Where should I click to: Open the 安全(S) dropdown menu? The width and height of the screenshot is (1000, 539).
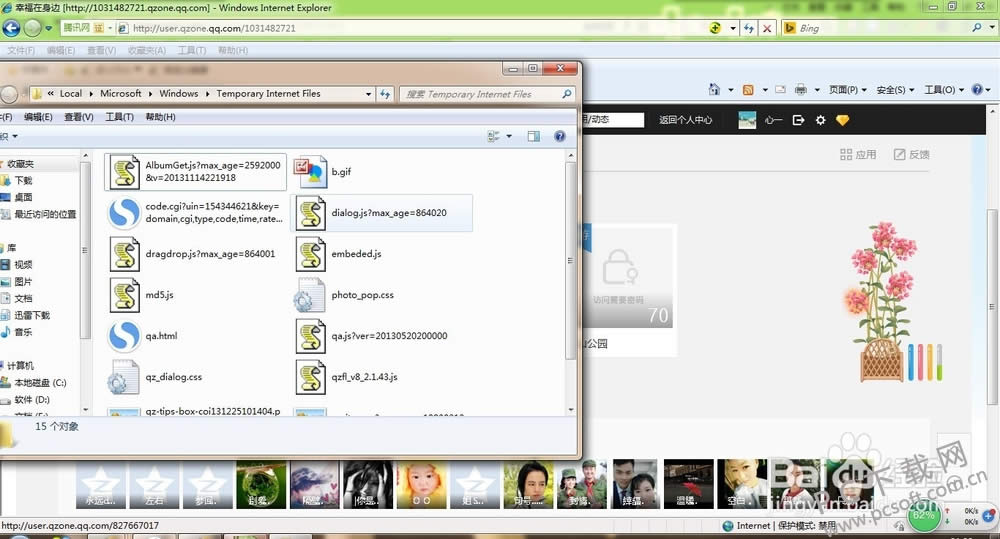pos(895,90)
